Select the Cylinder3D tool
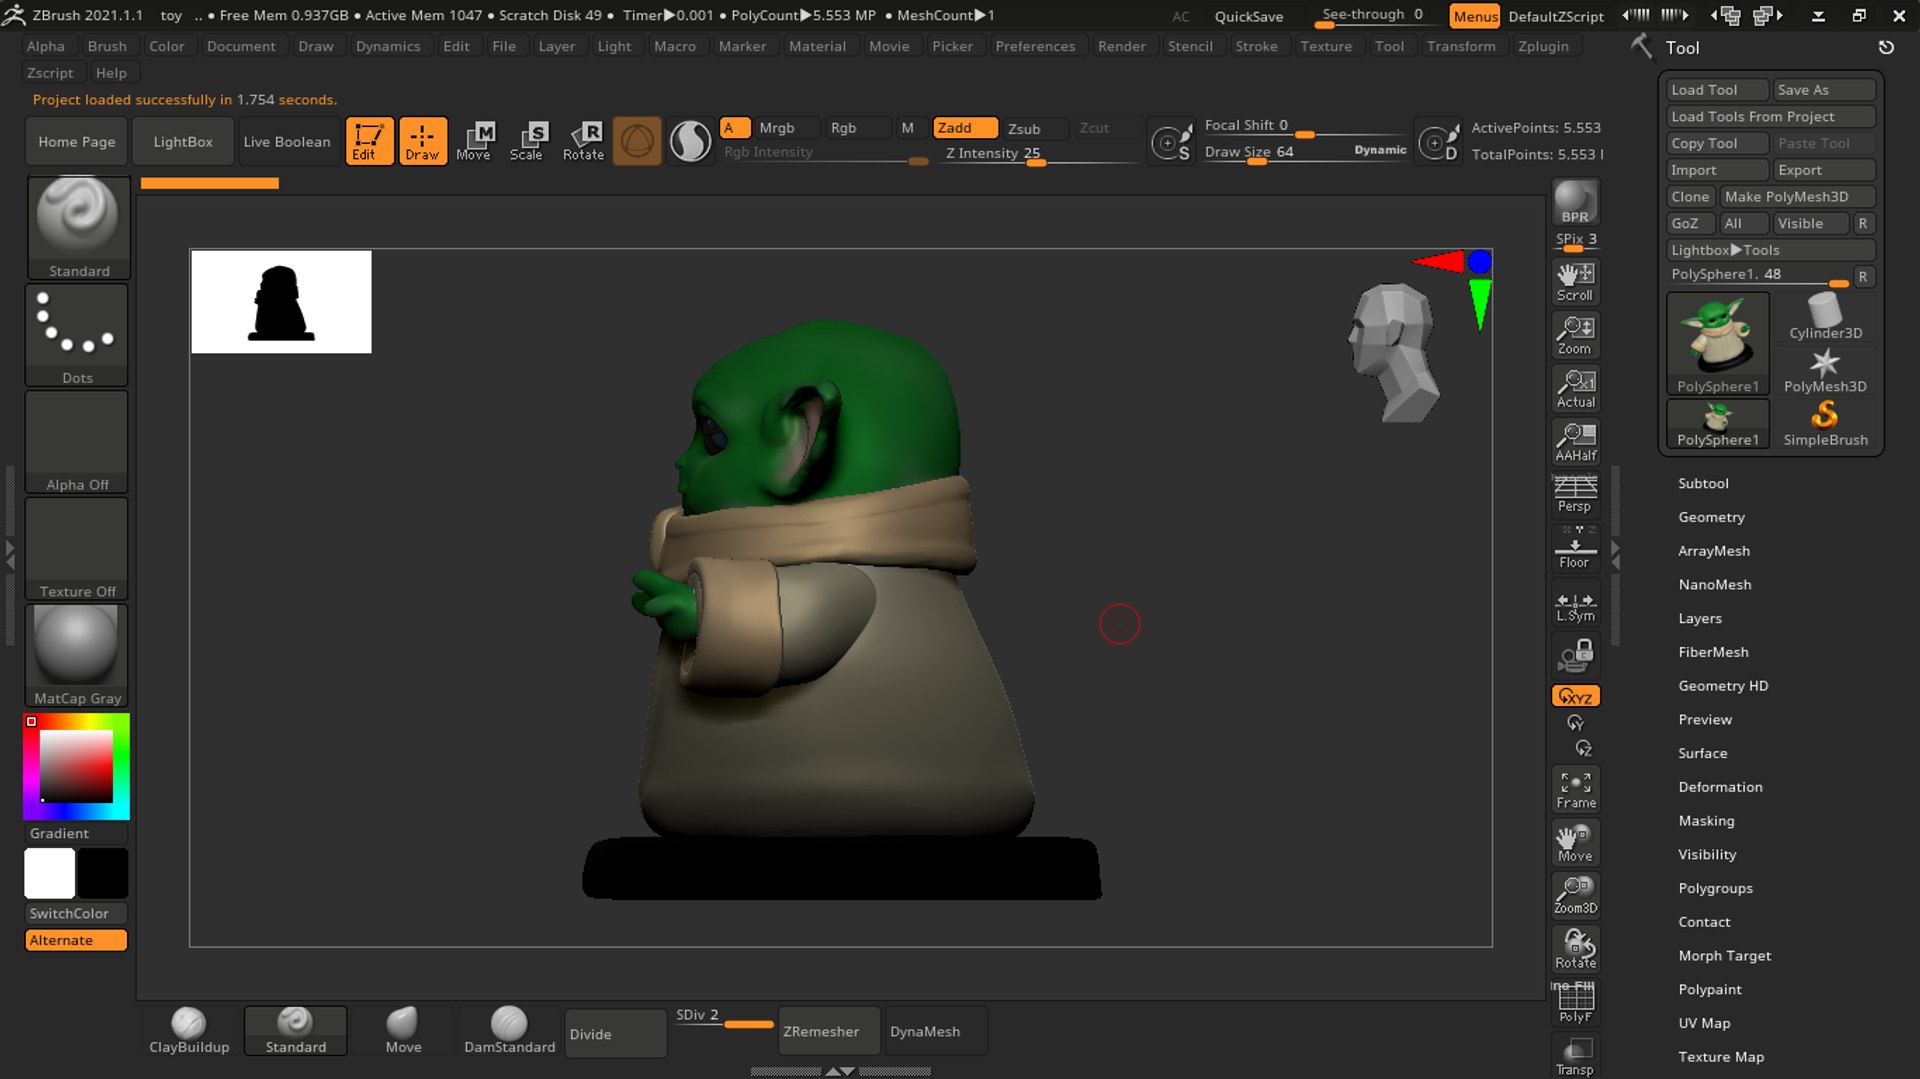Viewport: 1920px width, 1079px height. tap(1825, 317)
